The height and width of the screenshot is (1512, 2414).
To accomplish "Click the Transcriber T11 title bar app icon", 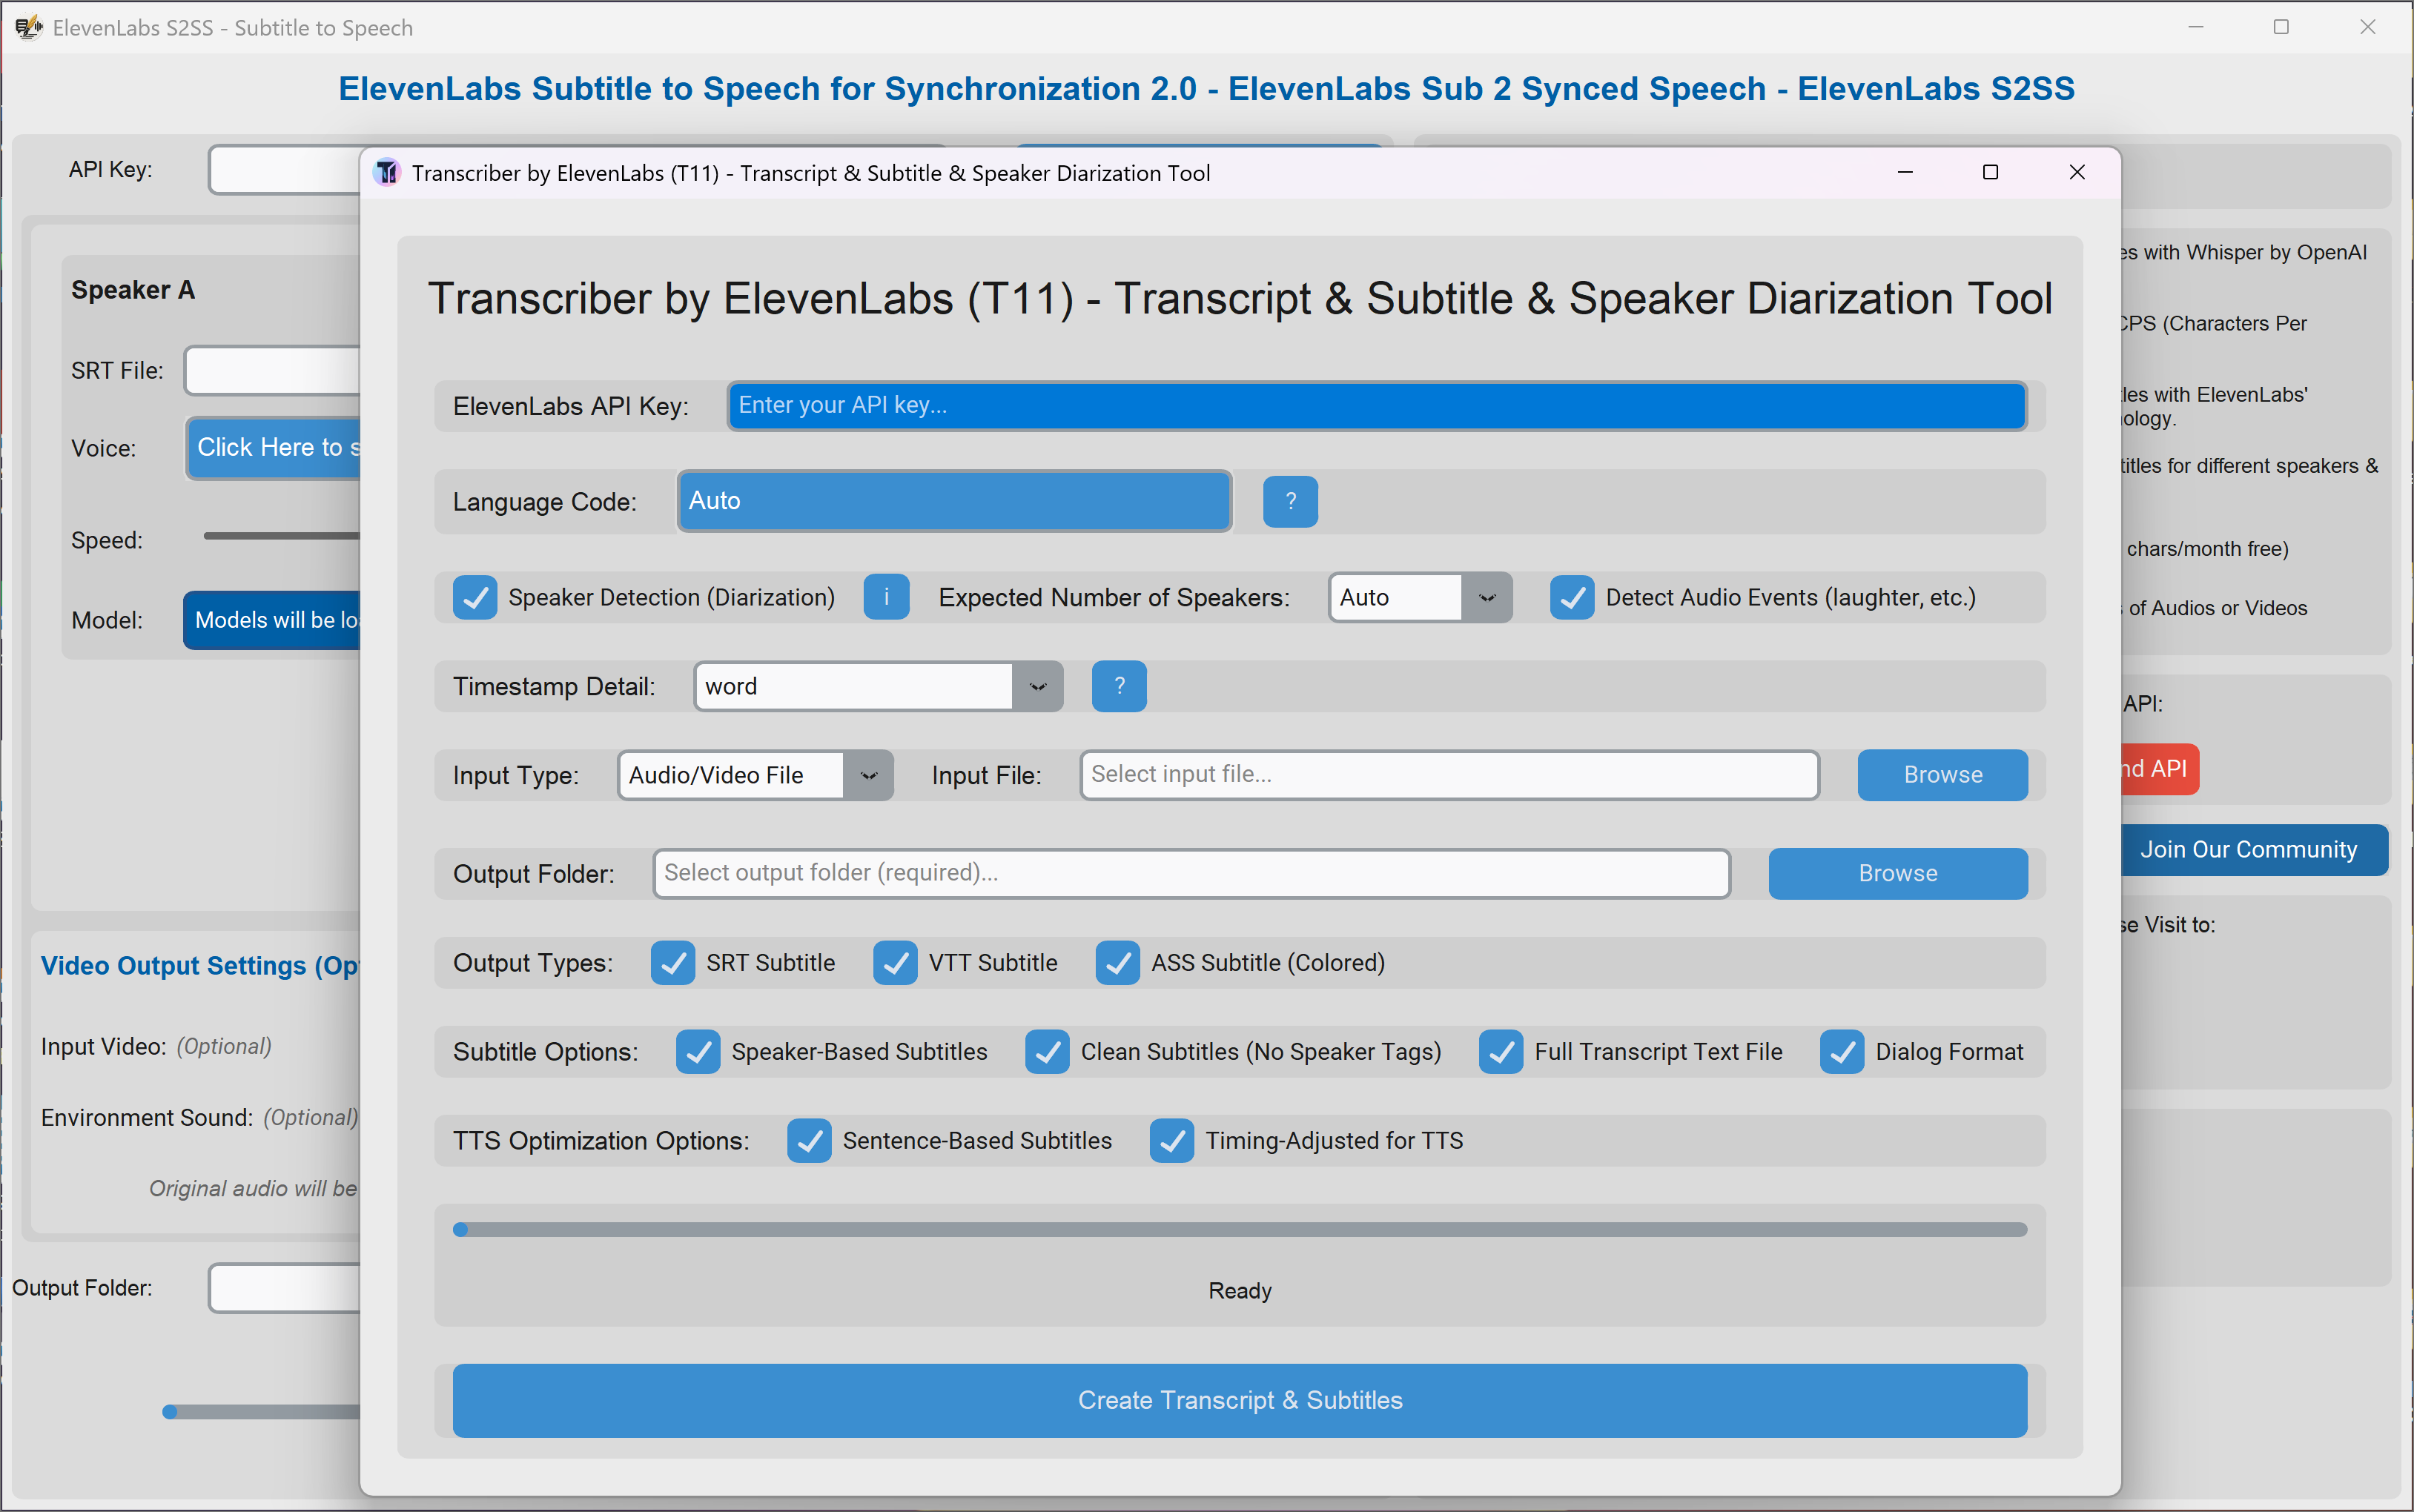I will (x=387, y=173).
